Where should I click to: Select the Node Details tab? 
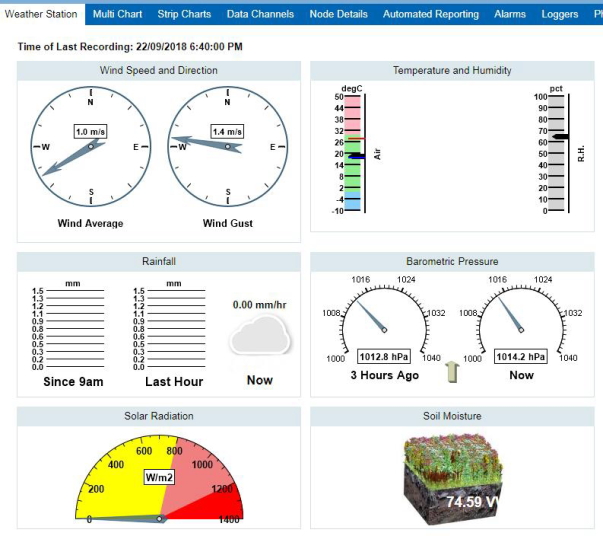point(338,14)
